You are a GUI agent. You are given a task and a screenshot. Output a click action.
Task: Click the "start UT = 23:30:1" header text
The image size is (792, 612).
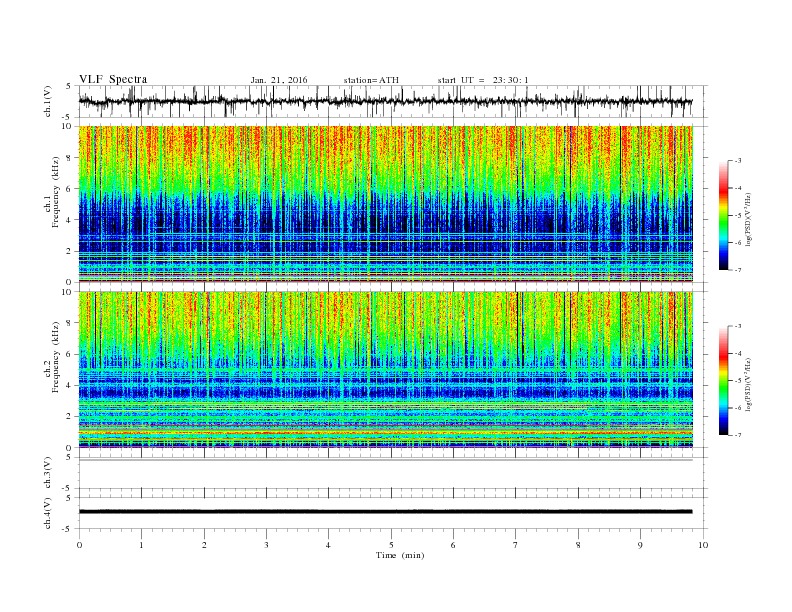coord(483,80)
